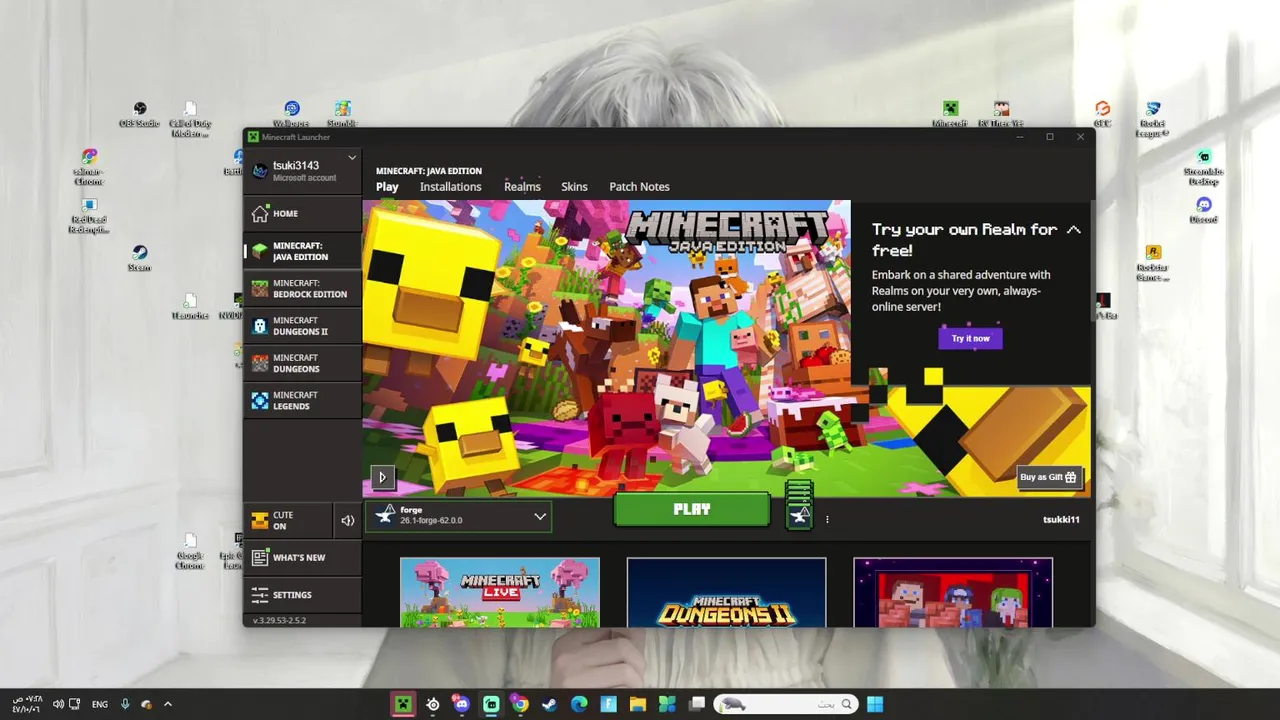Switch to the Patch Notes tab

coord(639,187)
